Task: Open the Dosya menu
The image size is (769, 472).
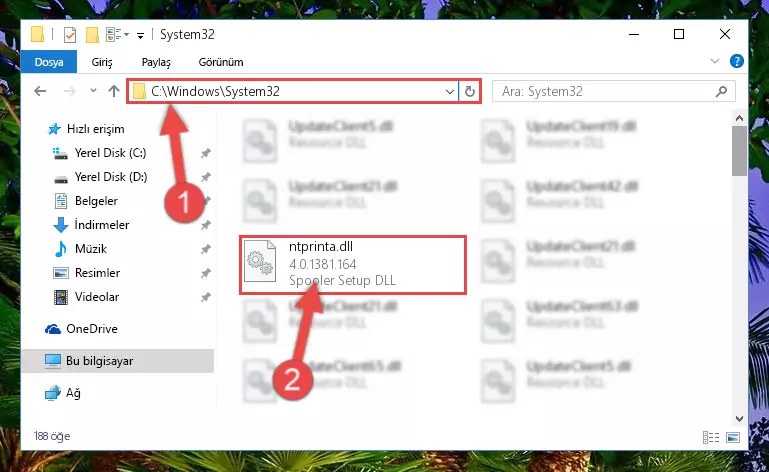Action: [x=49, y=62]
